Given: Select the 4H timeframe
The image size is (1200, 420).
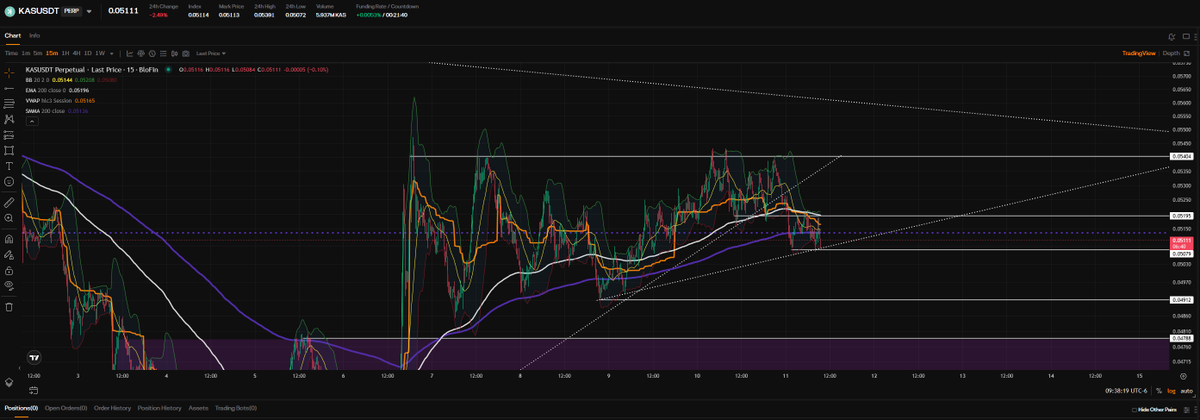Looking at the screenshot, I should [x=76, y=53].
